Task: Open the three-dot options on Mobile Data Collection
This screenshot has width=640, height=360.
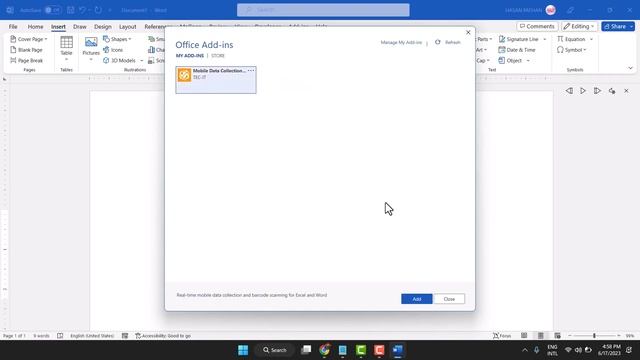Action: point(251,71)
